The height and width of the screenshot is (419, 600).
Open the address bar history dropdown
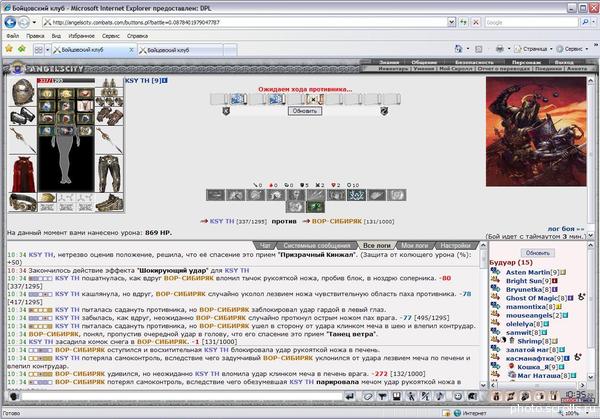click(451, 22)
